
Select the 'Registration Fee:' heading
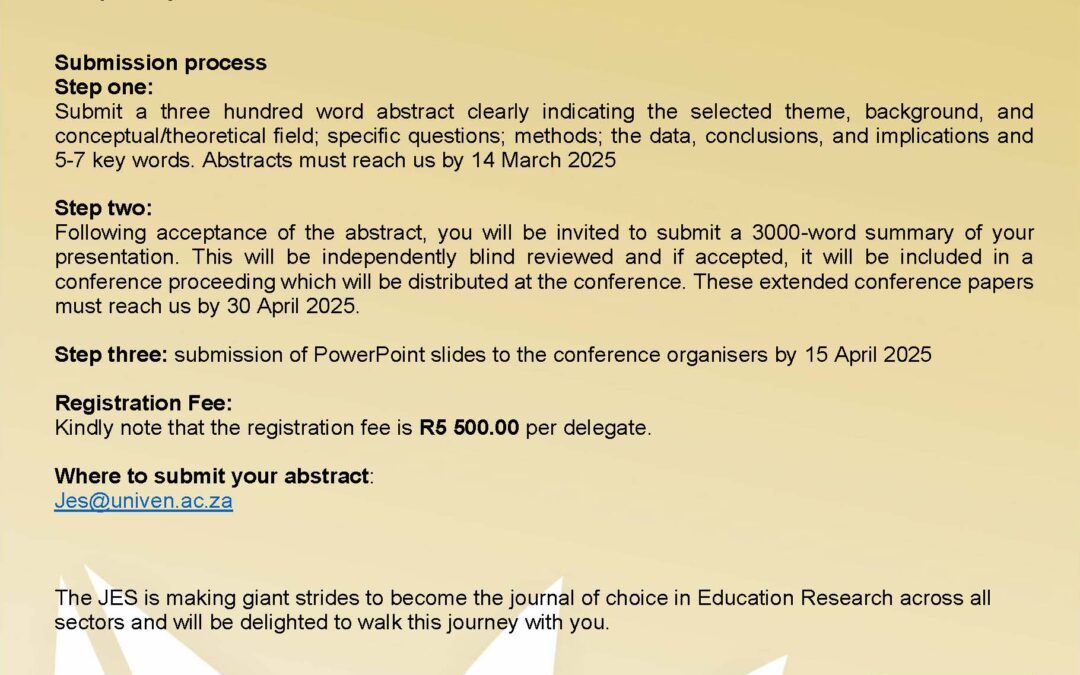(x=143, y=403)
